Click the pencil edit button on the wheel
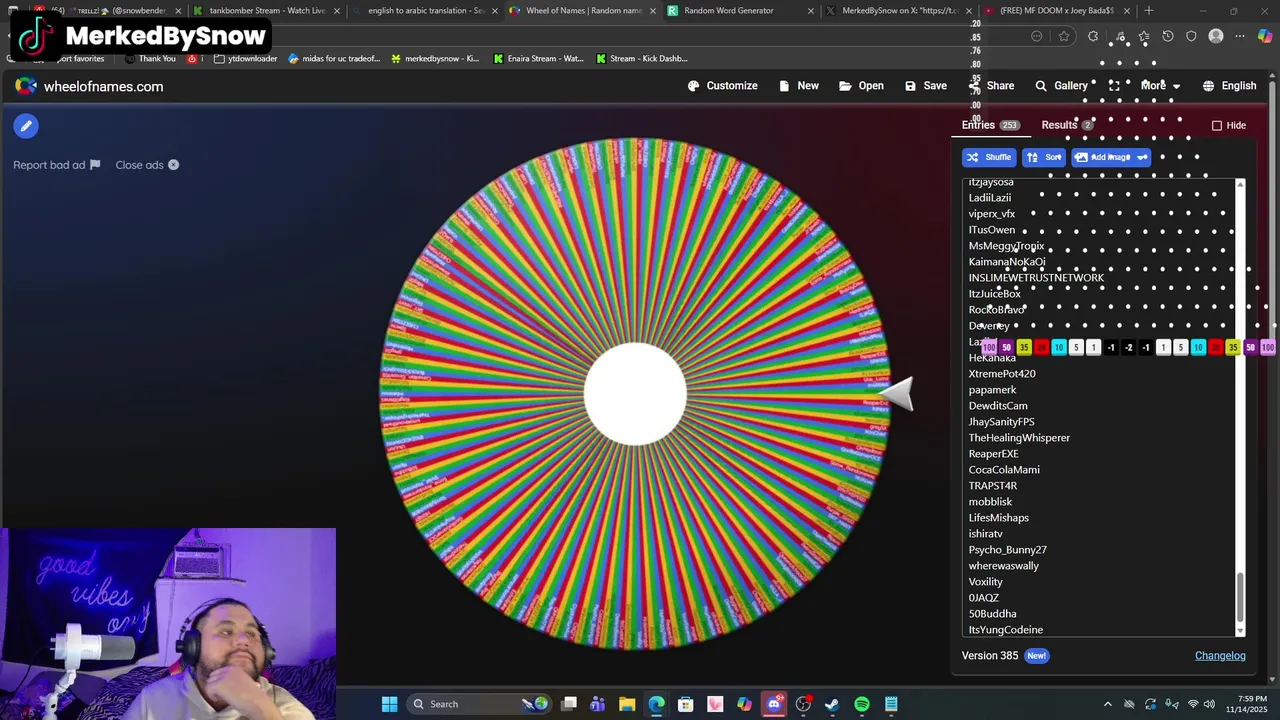Screen dimensions: 1280x720 (26, 125)
